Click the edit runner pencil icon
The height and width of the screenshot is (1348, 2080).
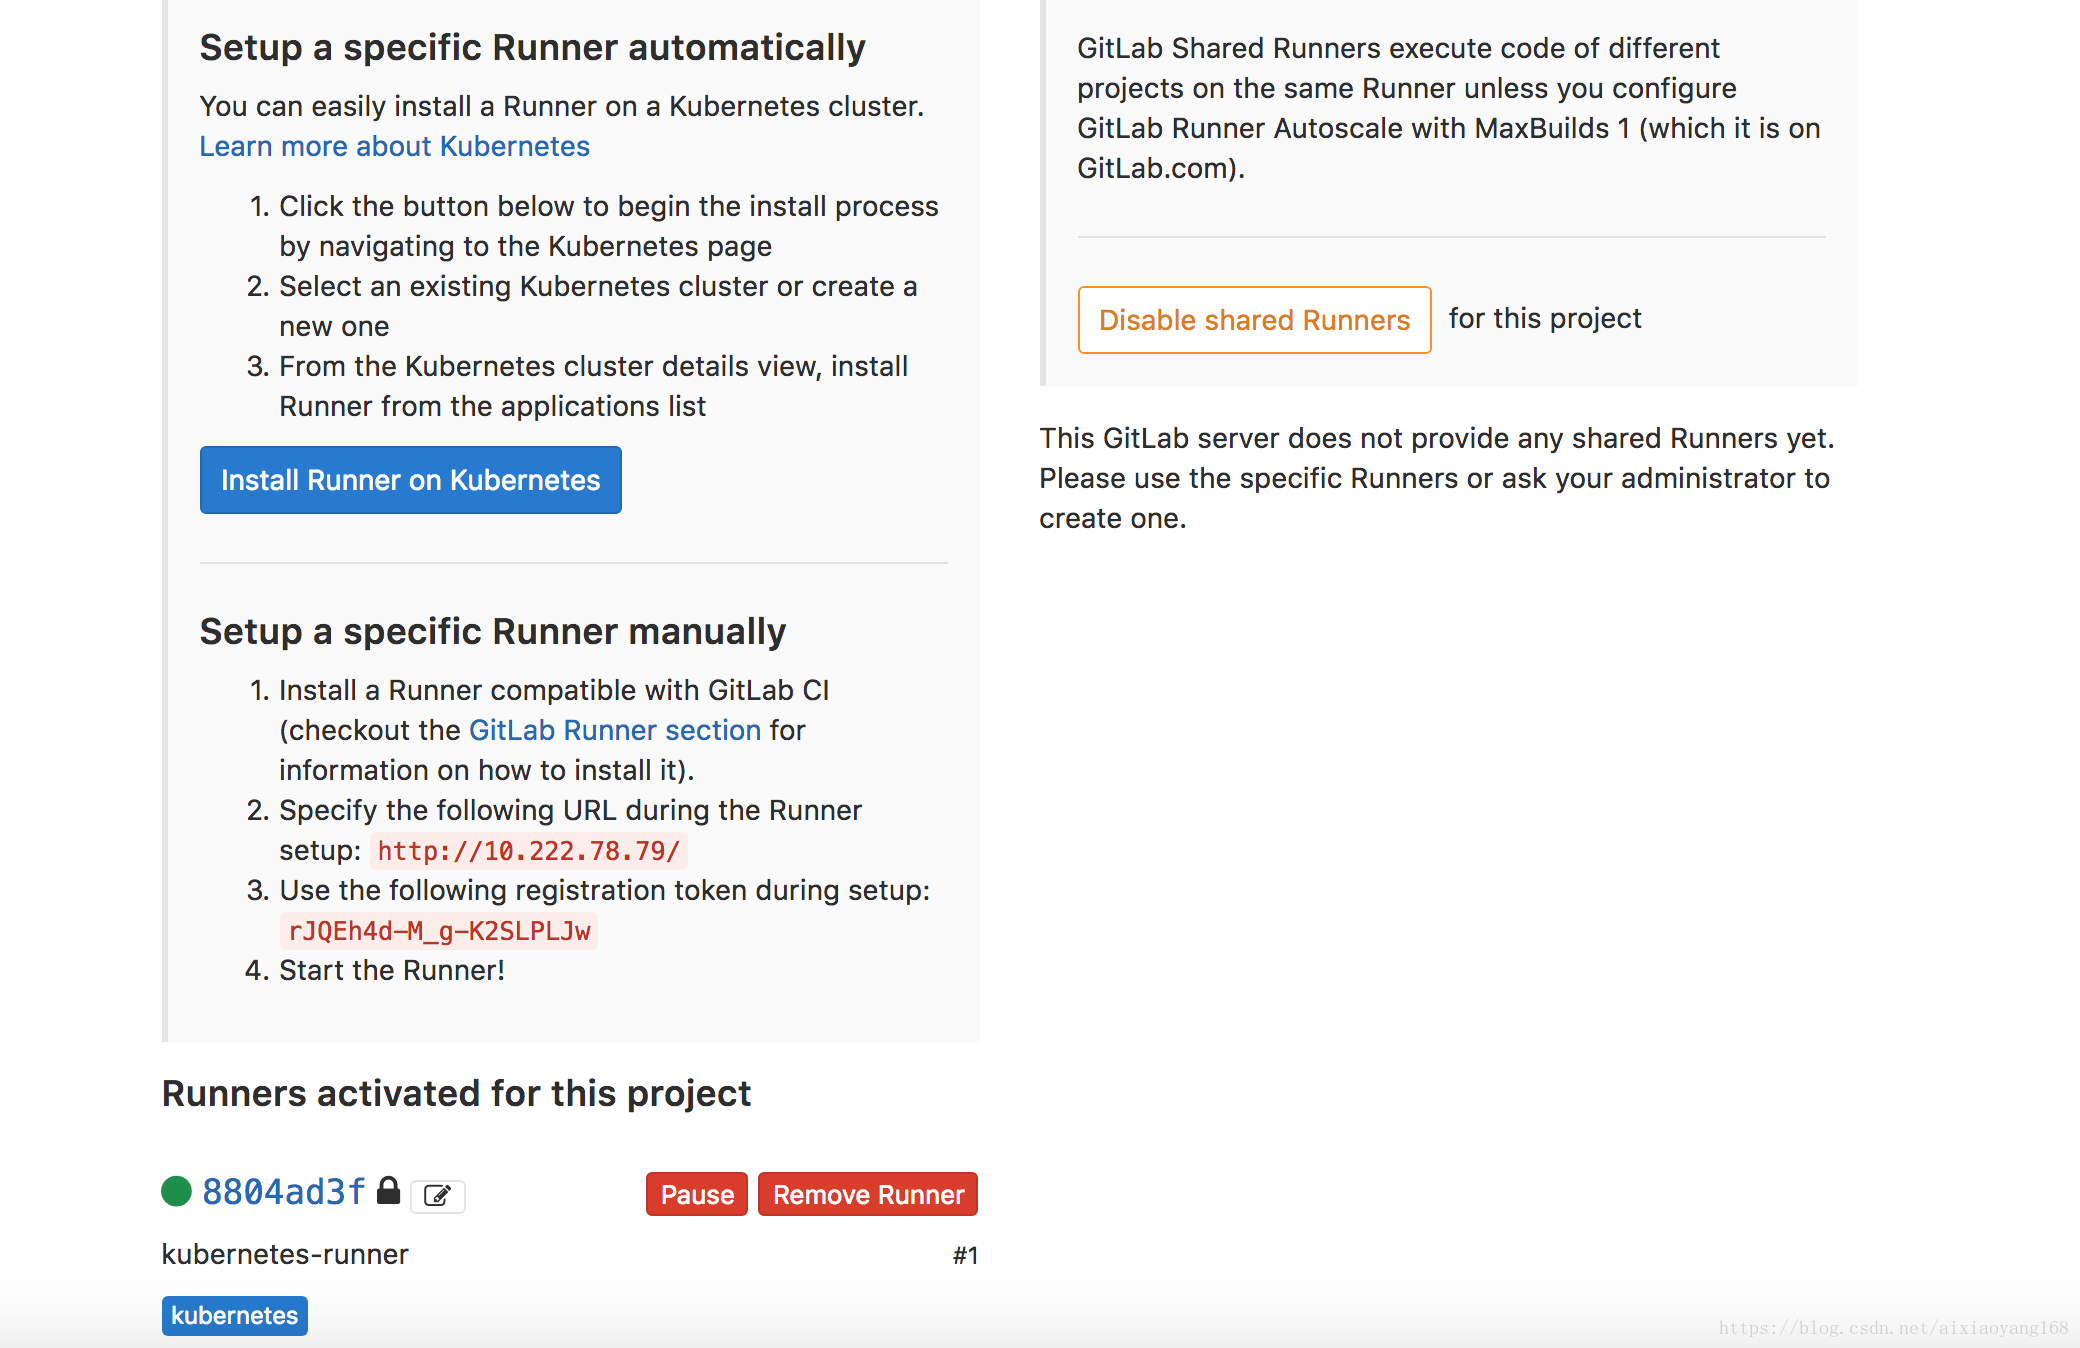[438, 1195]
